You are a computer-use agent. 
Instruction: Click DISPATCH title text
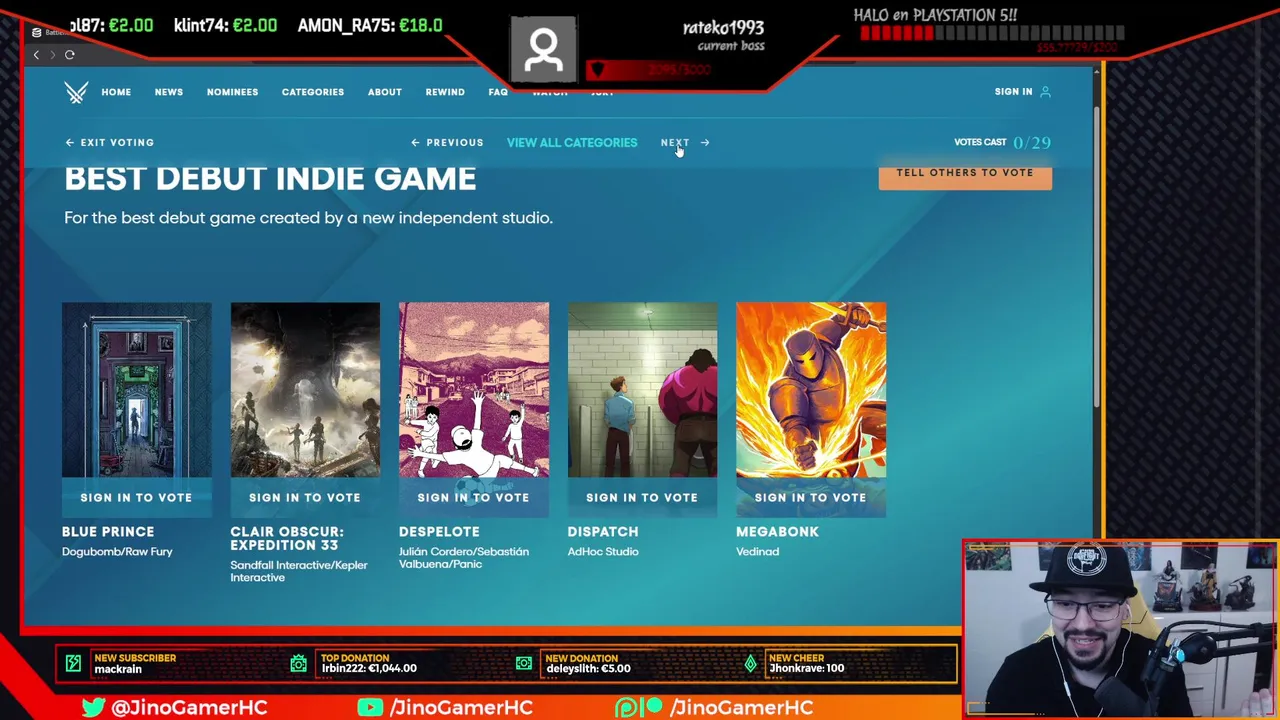pyautogui.click(x=603, y=532)
